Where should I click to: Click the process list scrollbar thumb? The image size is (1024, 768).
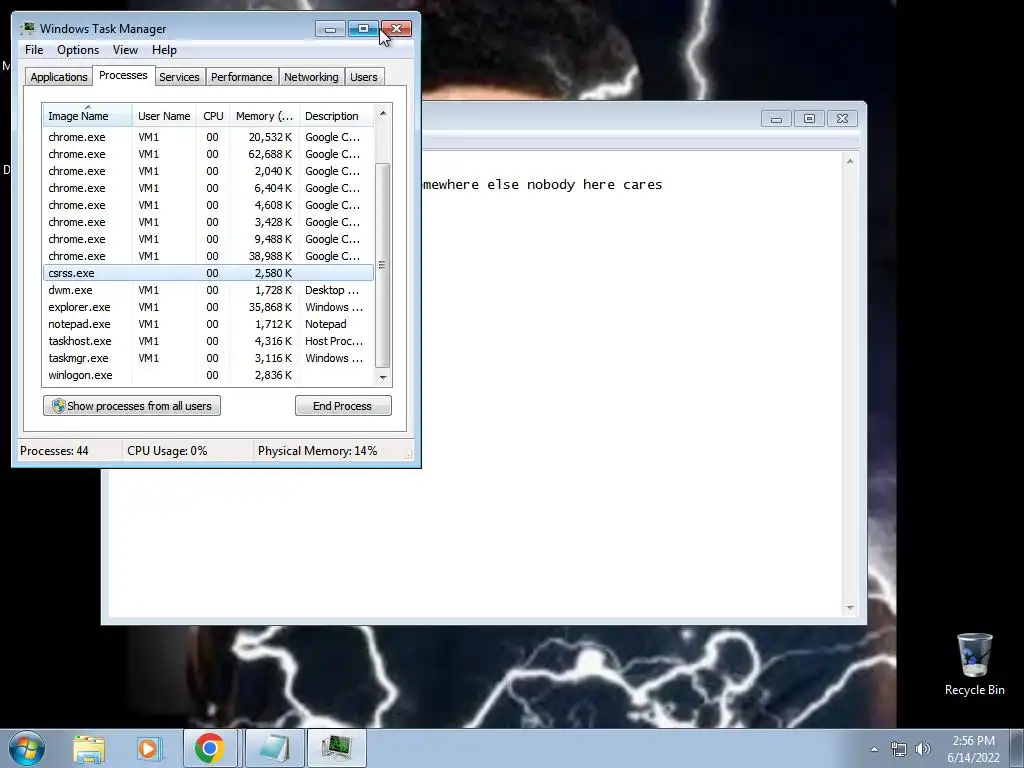383,265
